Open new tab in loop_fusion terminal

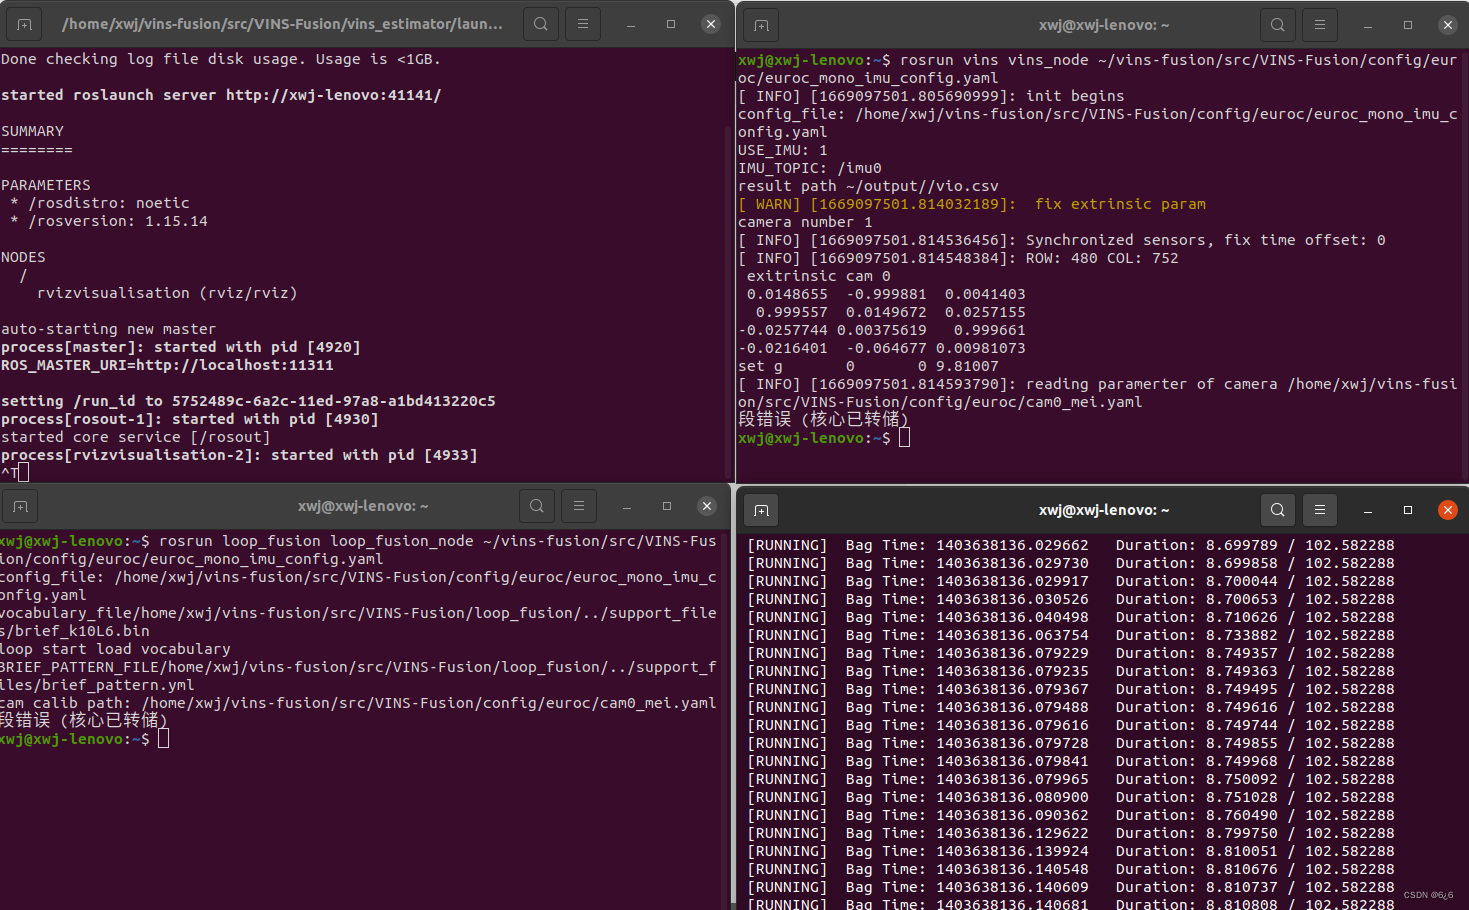click(20, 506)
